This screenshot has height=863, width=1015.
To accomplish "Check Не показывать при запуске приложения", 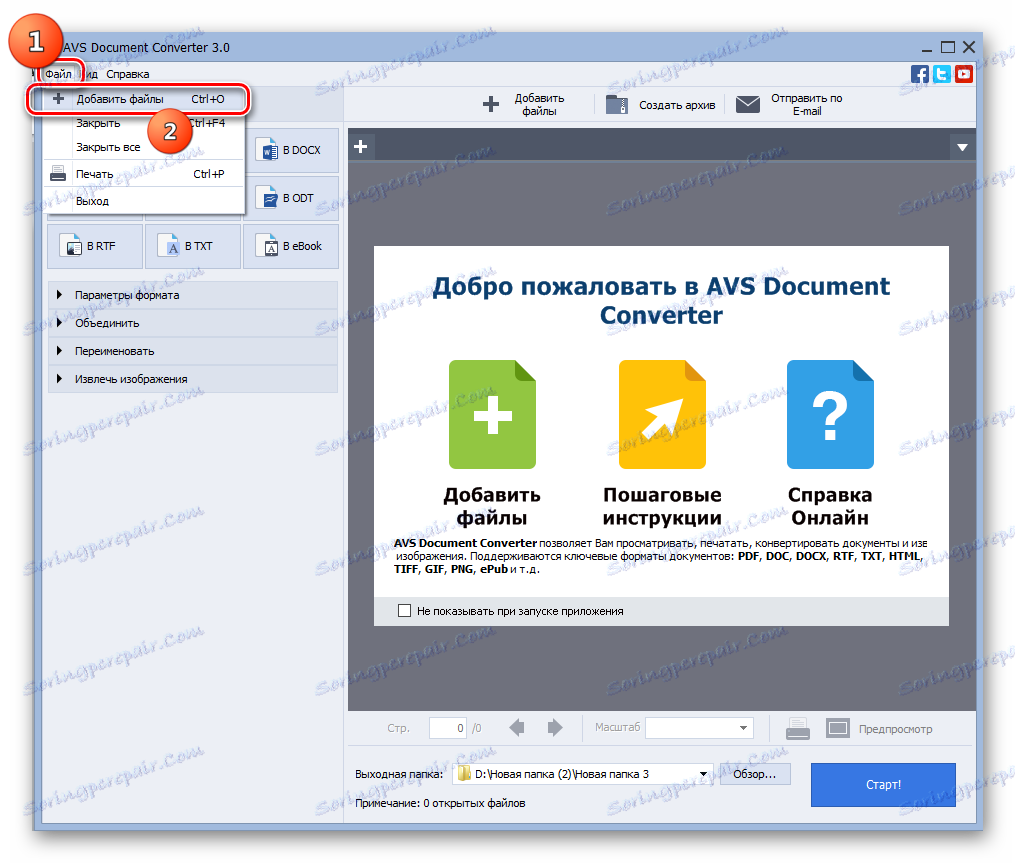I will [405, 611].
